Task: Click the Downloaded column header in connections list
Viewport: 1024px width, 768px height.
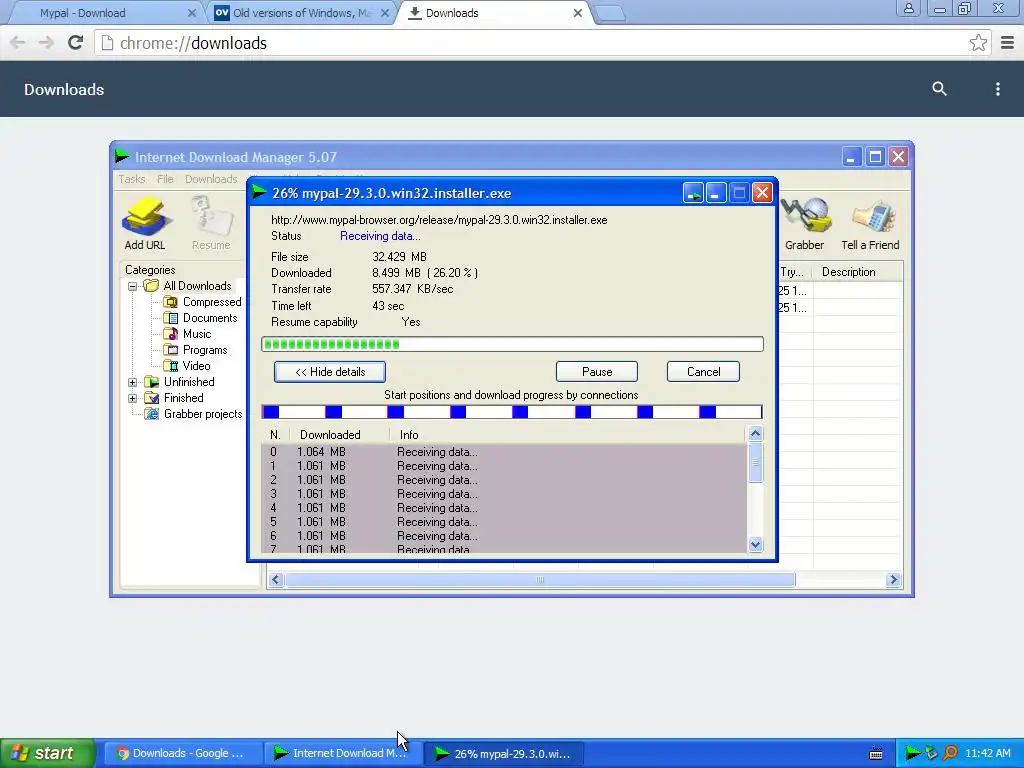Action: point(338,435)
